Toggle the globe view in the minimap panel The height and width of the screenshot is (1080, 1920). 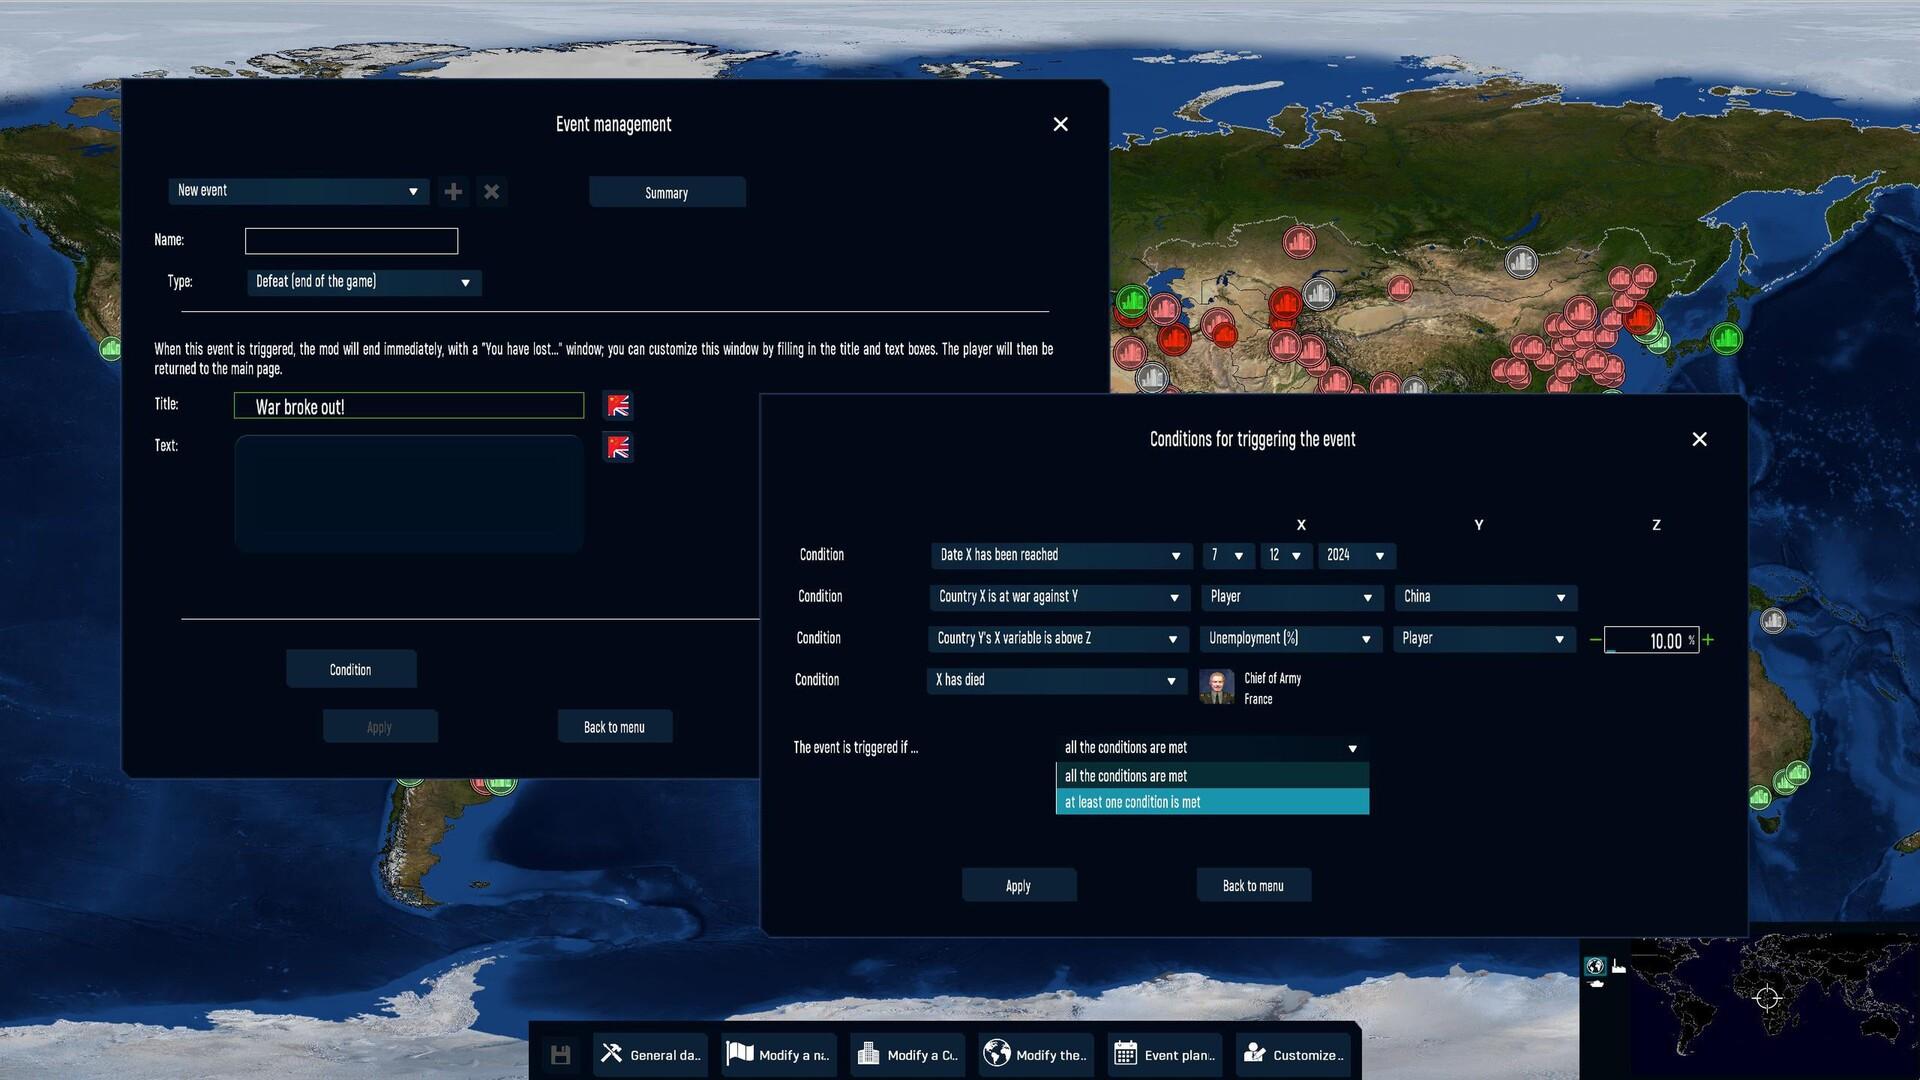pyautogui.click(x=1595, y=966)
